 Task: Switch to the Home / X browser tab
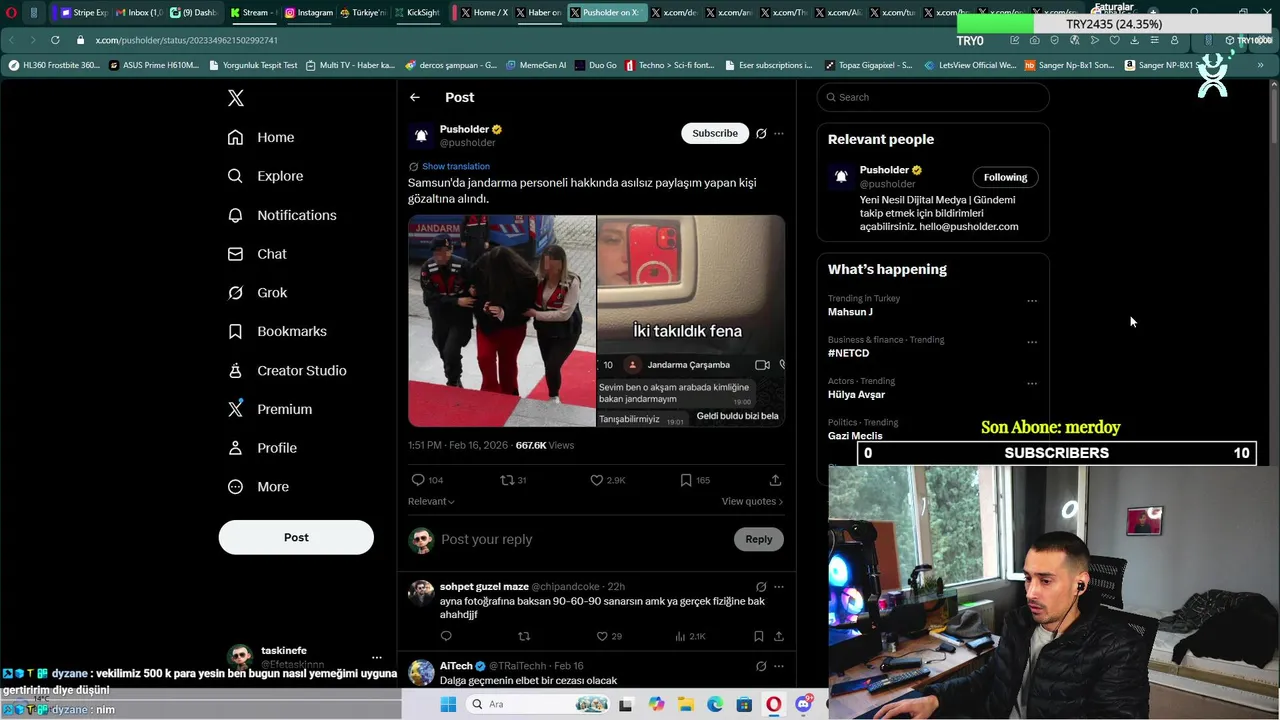483,13
